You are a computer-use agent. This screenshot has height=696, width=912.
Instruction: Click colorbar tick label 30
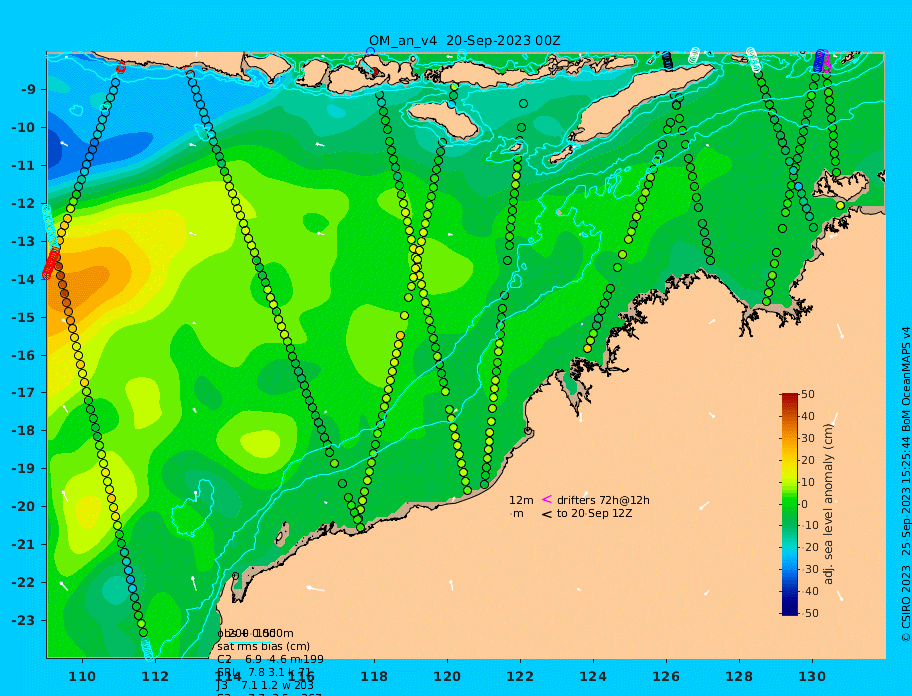(808, 438)
